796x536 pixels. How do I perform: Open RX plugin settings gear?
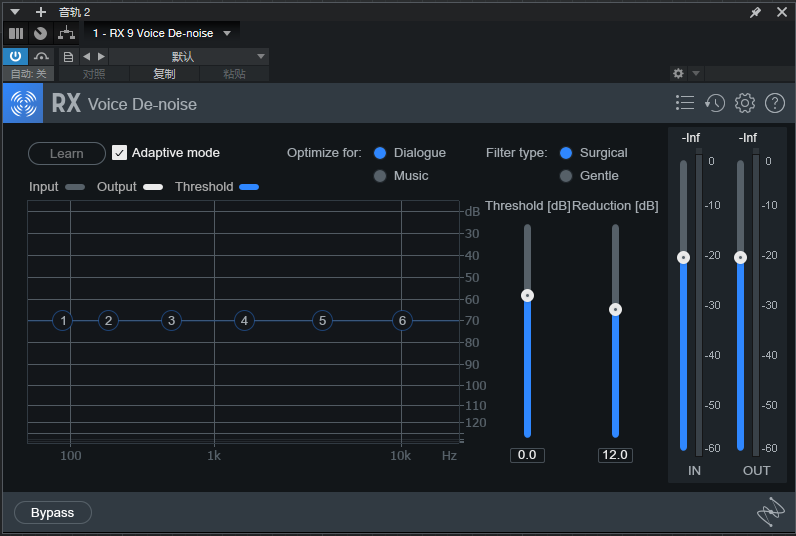(745, 103)
